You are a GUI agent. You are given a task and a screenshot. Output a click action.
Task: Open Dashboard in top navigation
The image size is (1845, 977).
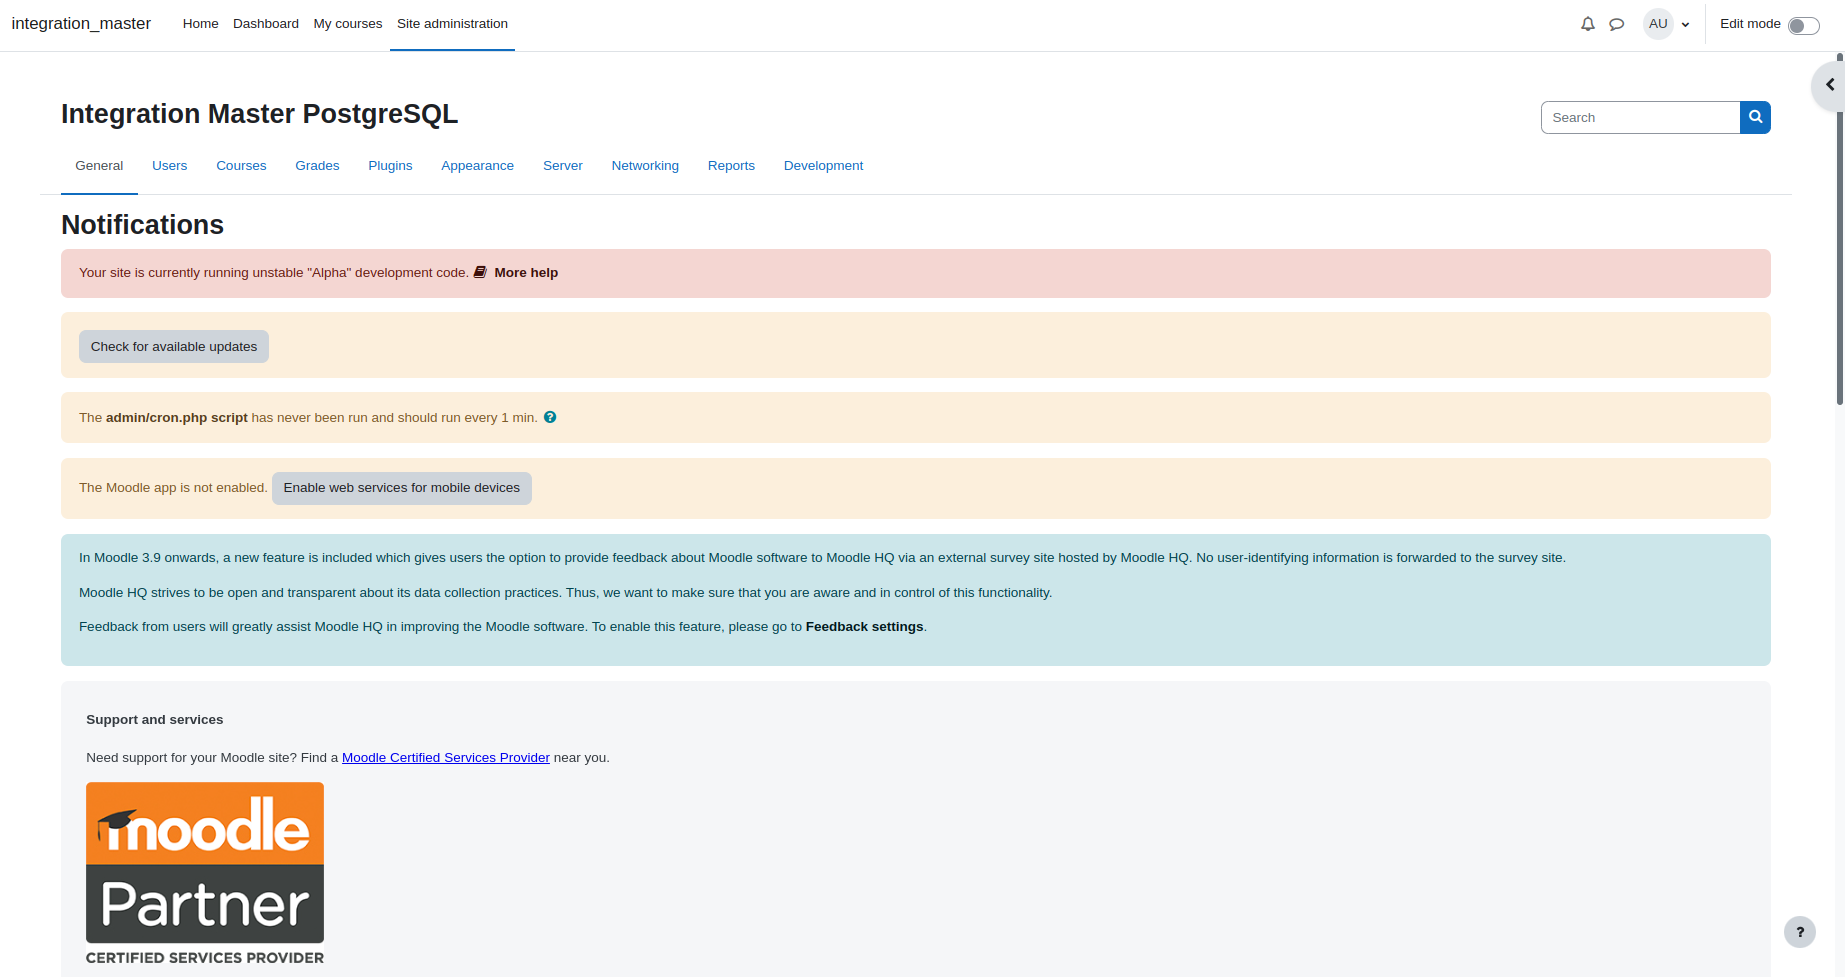click(x=266, y=24)
